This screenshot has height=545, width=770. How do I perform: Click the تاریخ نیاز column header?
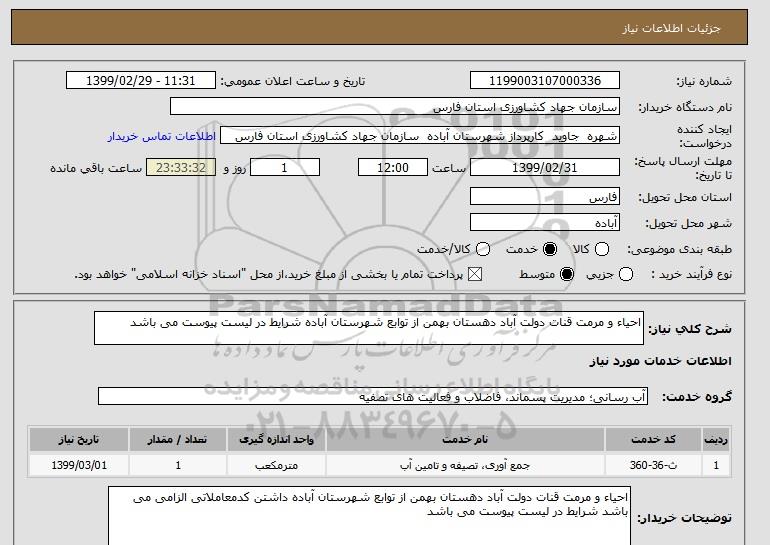[79, 439]
